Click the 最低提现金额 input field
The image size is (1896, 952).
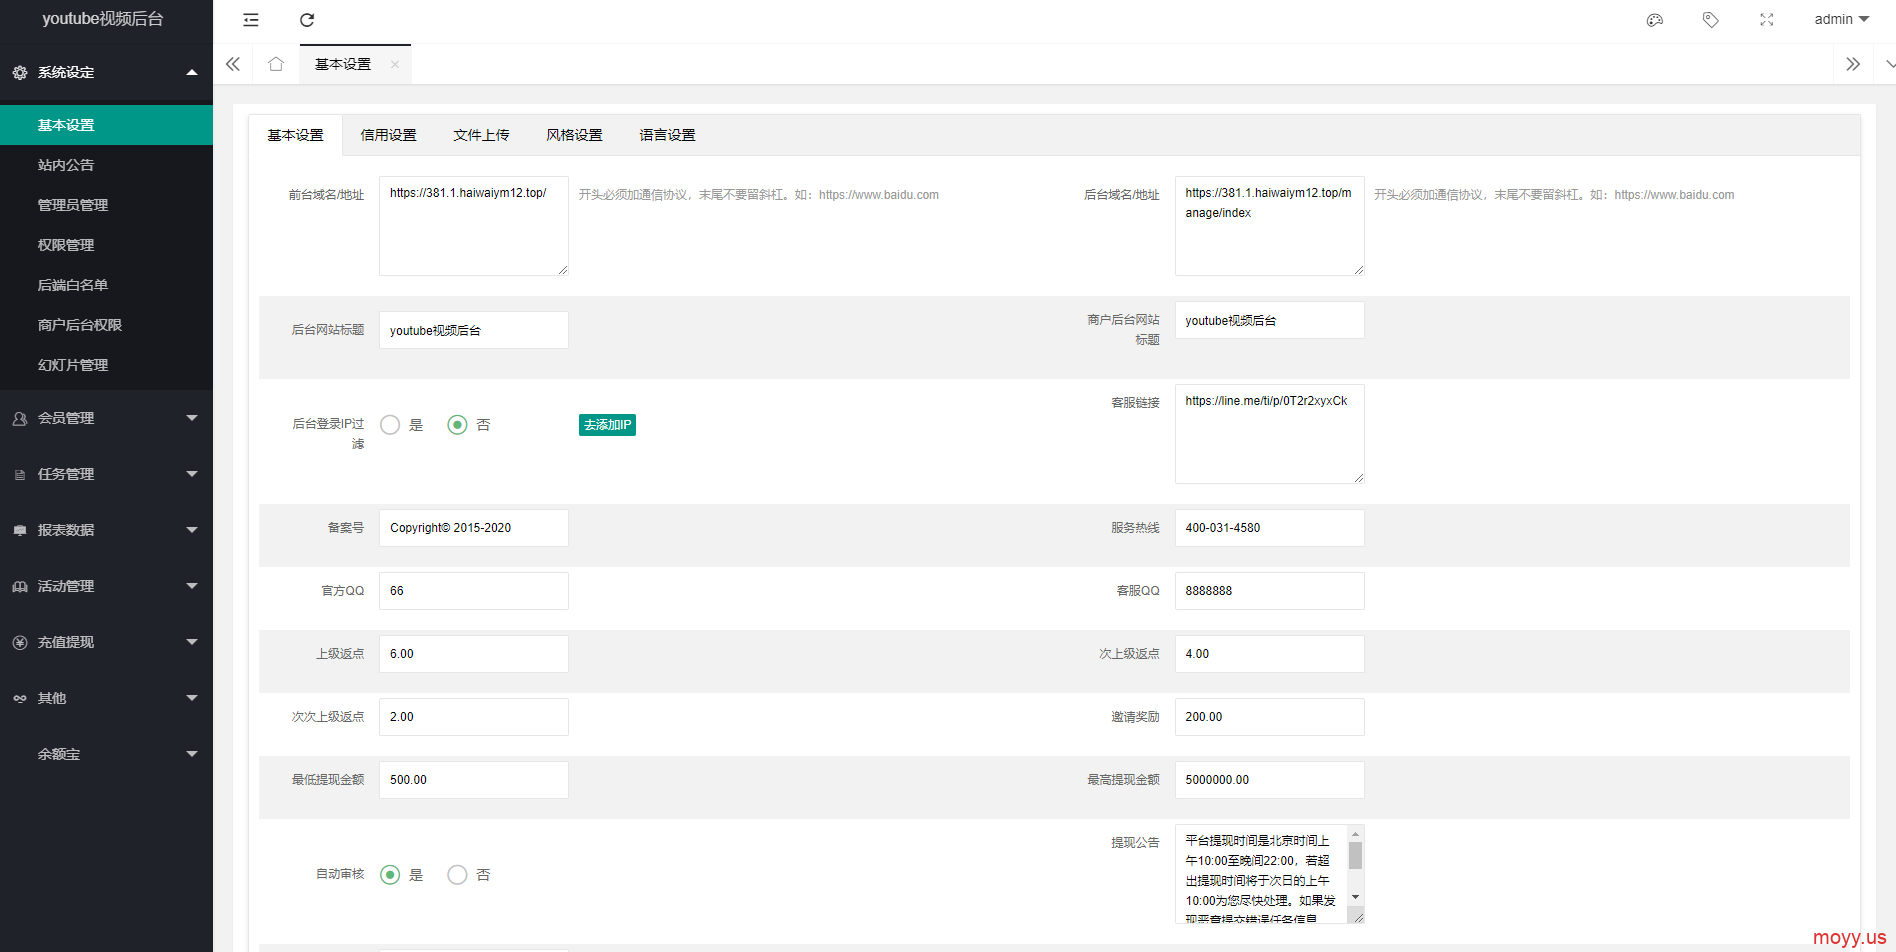(474, 780)
